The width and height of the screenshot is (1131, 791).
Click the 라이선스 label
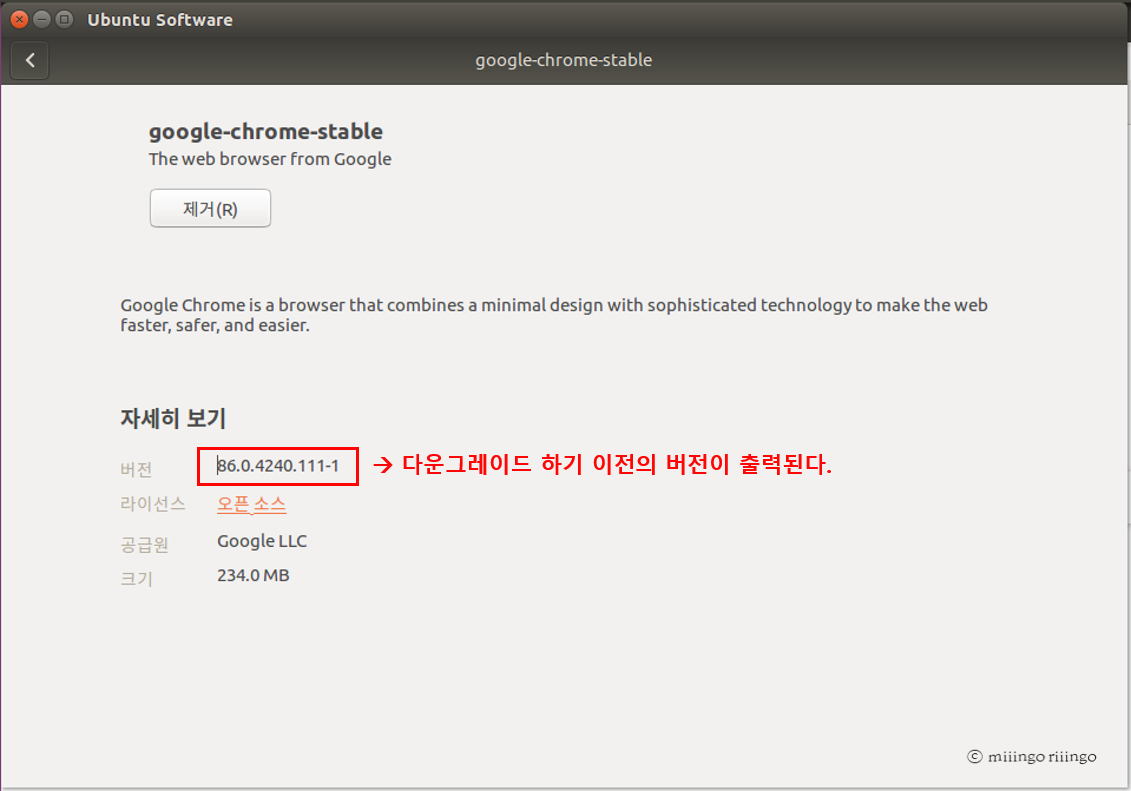click(x=153, y=503)
